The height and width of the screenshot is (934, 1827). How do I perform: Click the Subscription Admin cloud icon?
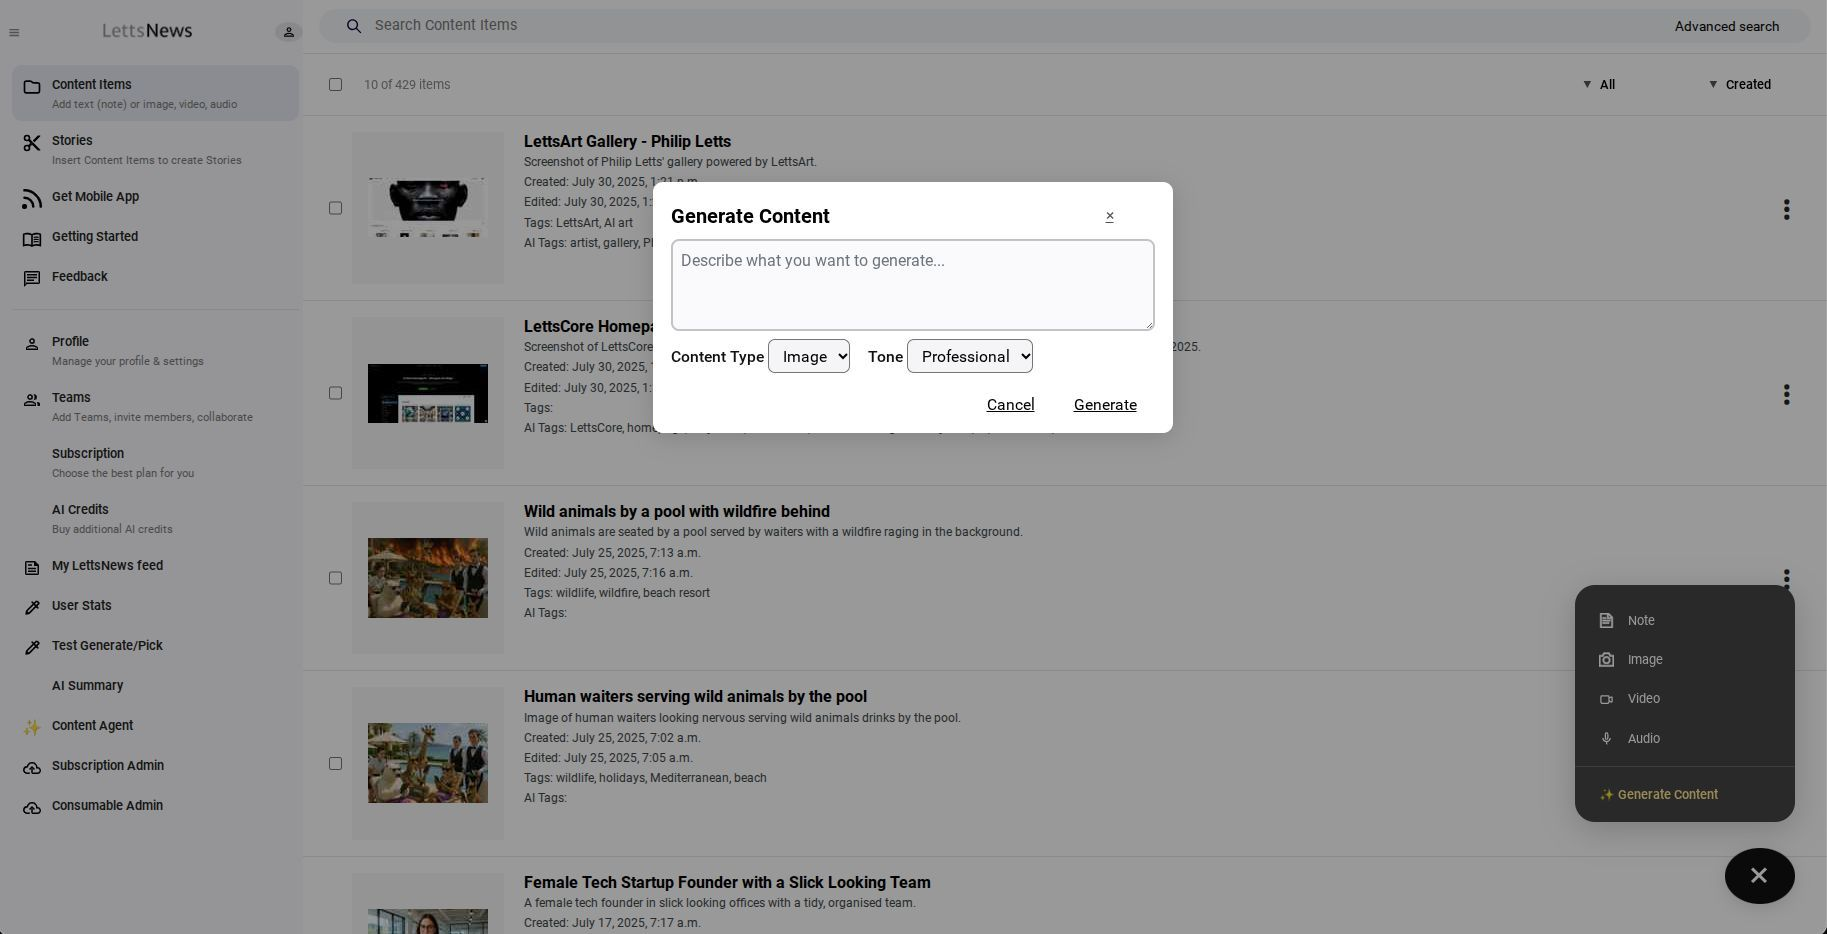click(x=32, y=768)
